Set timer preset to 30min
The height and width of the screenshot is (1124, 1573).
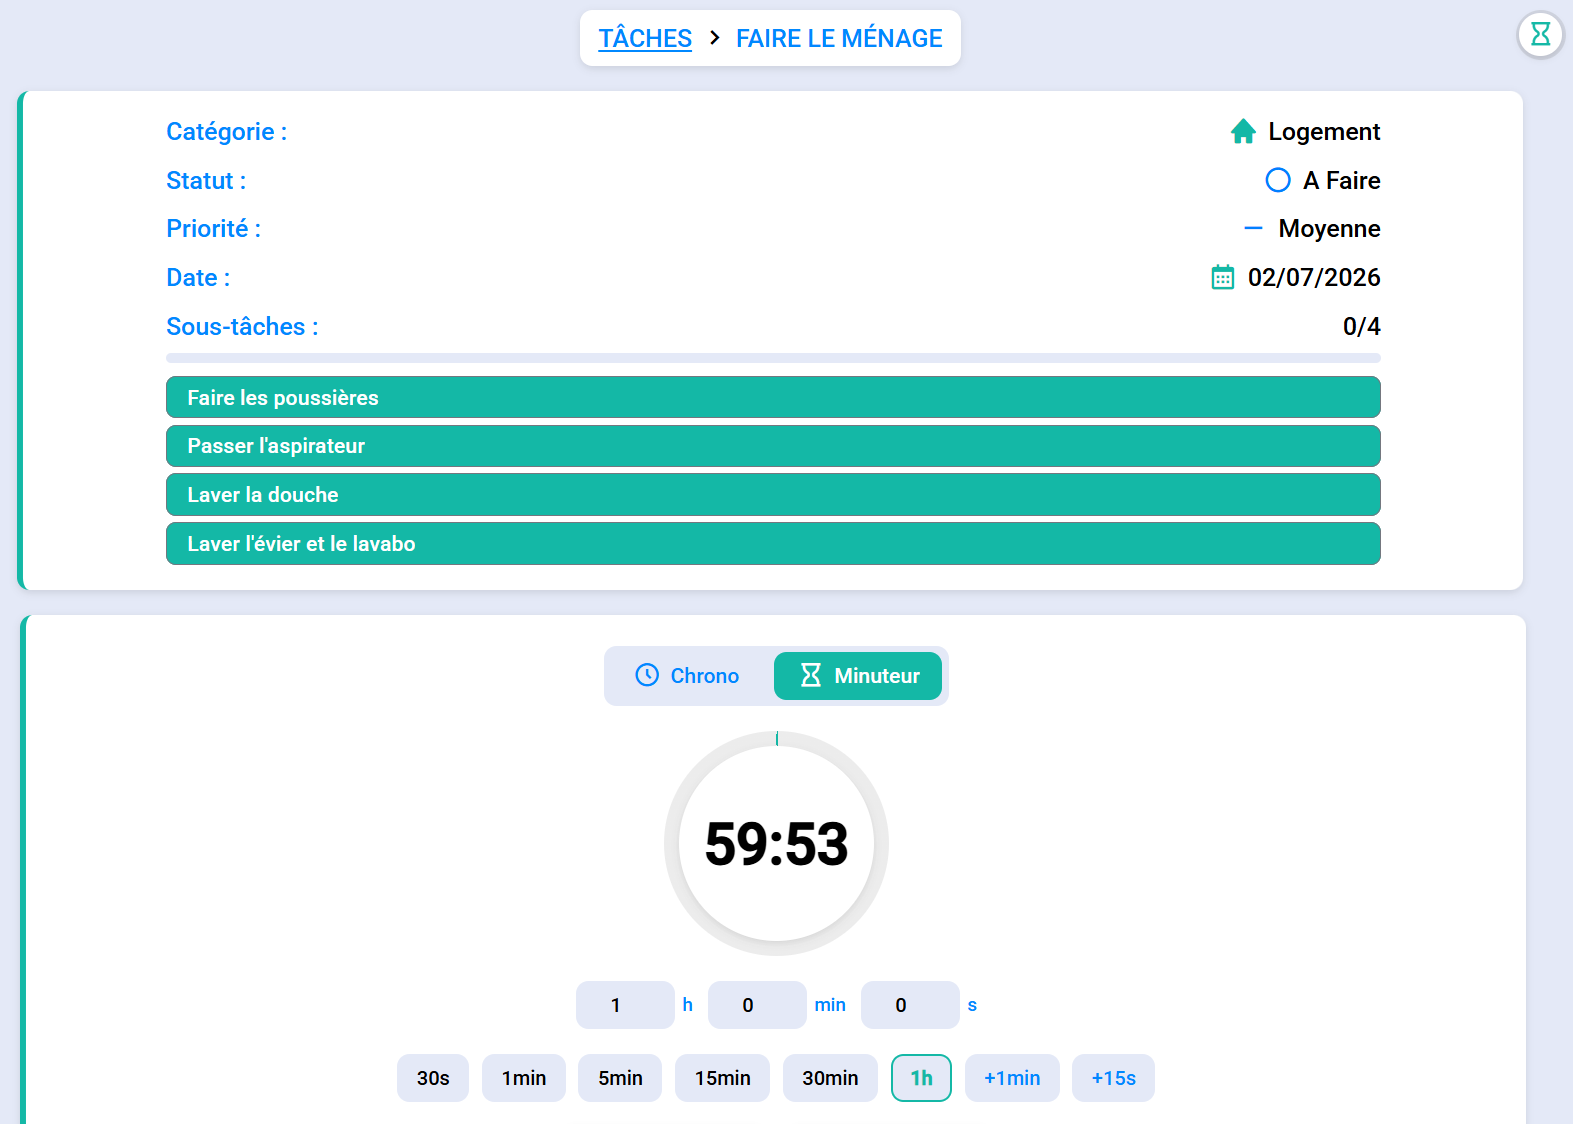pyautogui.click(x=830, y=1078)
